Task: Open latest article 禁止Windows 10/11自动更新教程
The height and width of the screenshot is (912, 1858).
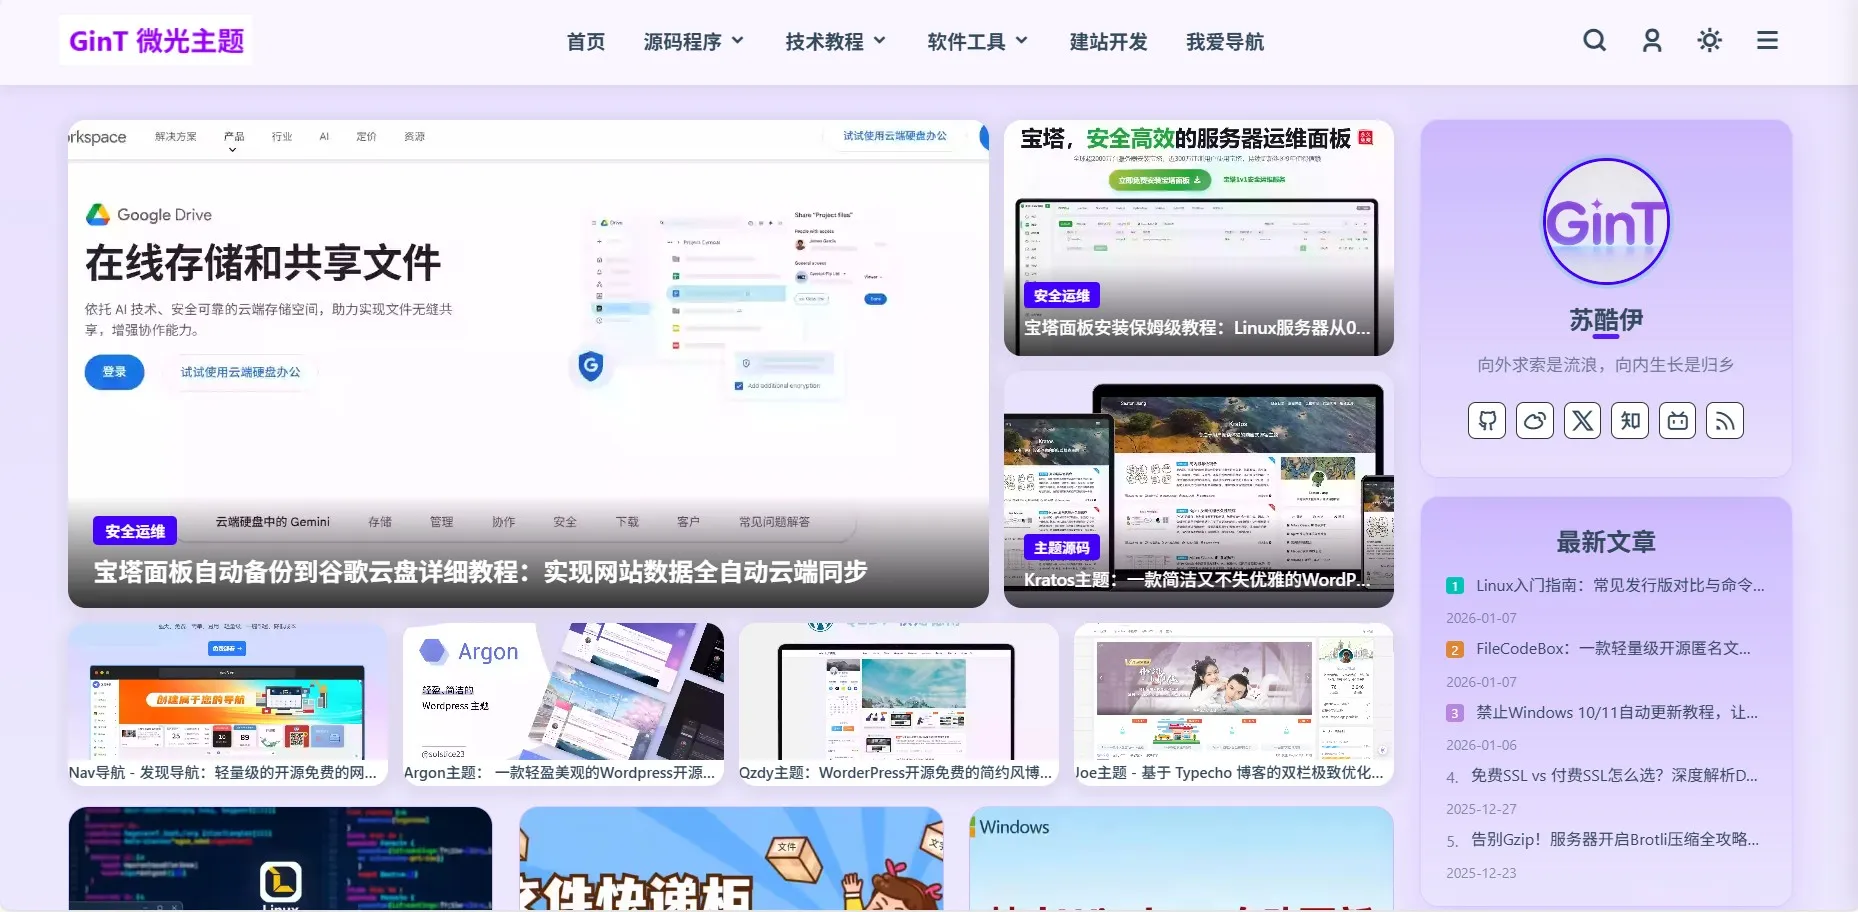Action: coord(1617,713)
